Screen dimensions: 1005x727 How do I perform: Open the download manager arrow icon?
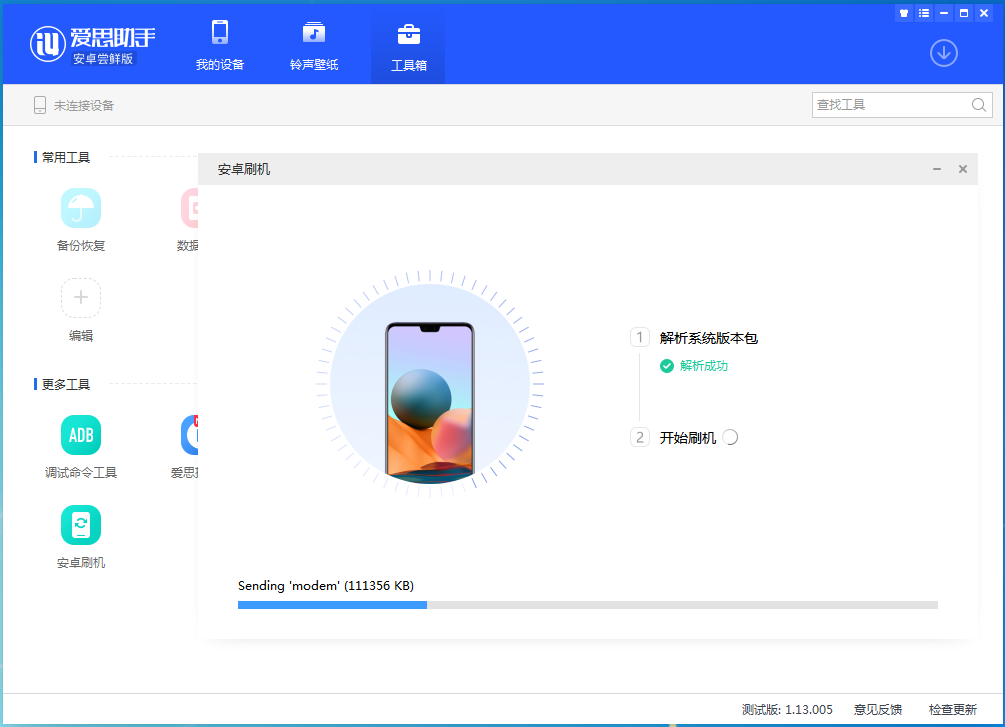pyautogui.click(x=943, y=53)
